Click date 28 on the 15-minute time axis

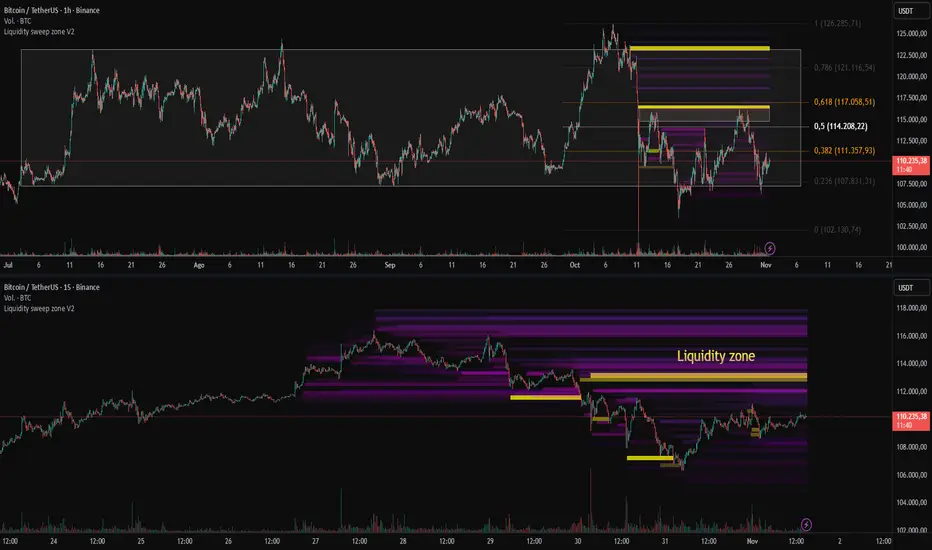click(403, 541)
